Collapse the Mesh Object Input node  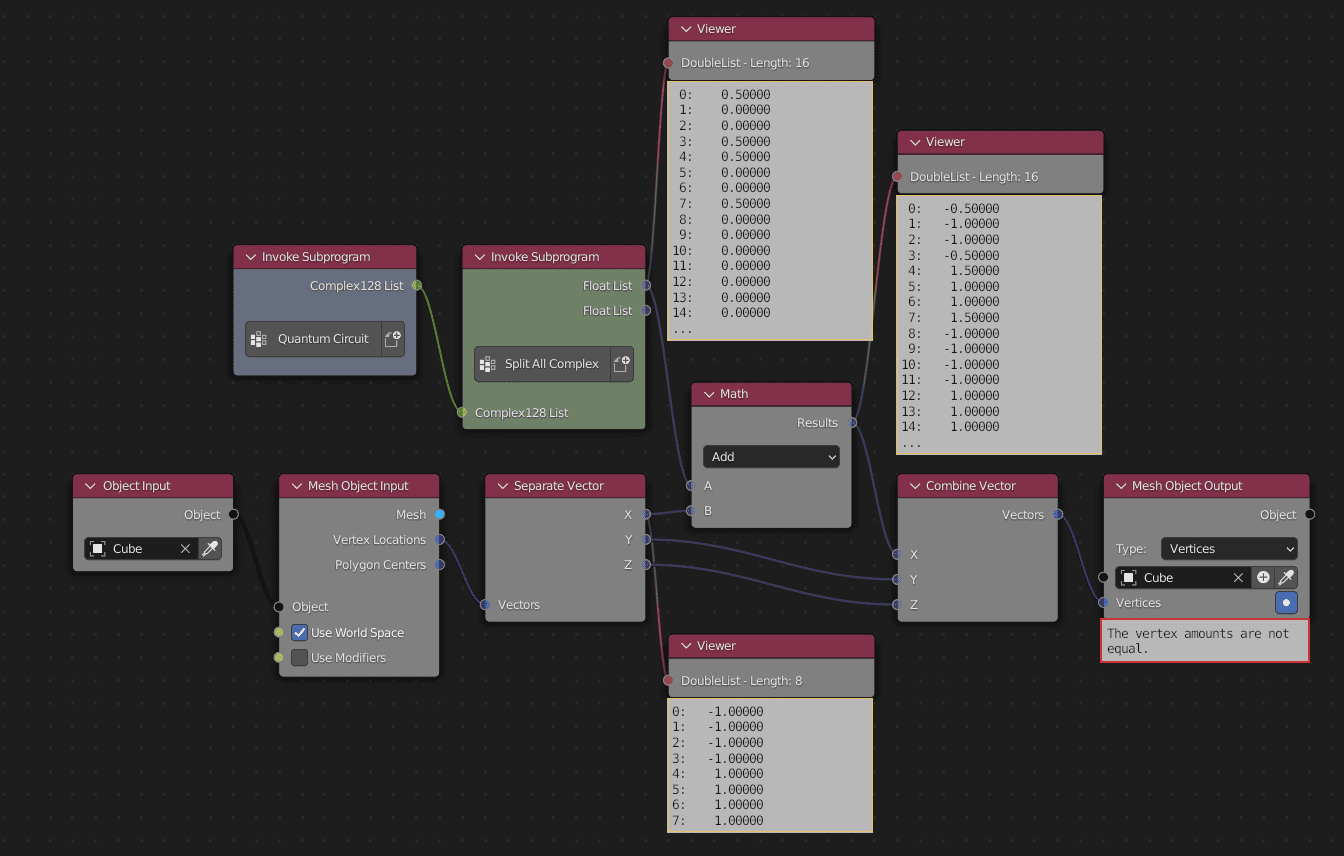(295, 486)
